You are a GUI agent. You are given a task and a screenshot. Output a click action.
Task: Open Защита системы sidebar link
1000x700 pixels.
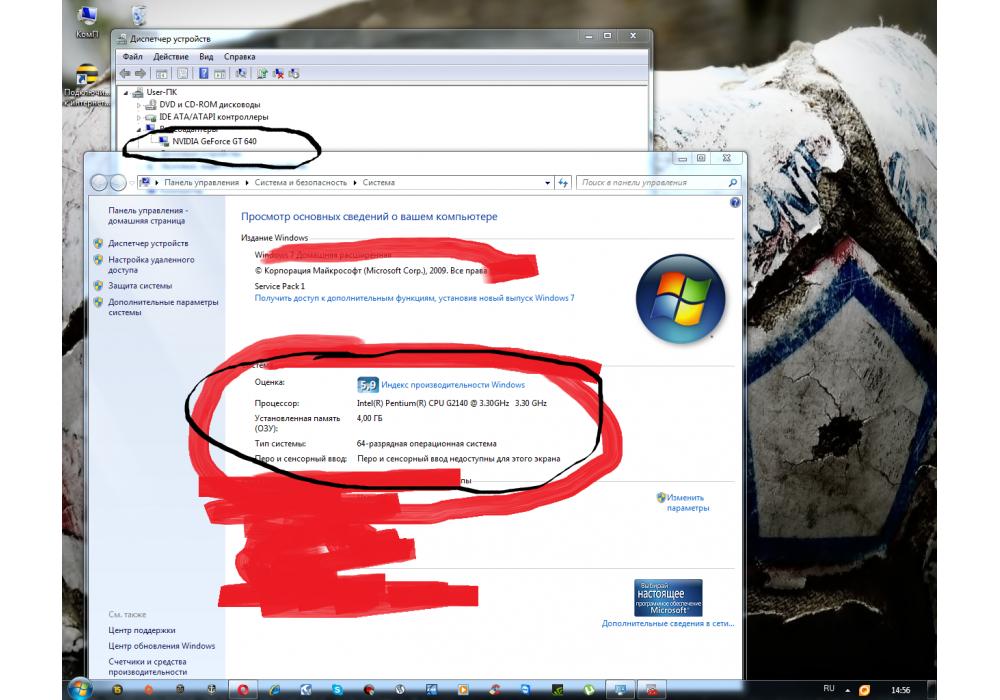click(140, 286)
